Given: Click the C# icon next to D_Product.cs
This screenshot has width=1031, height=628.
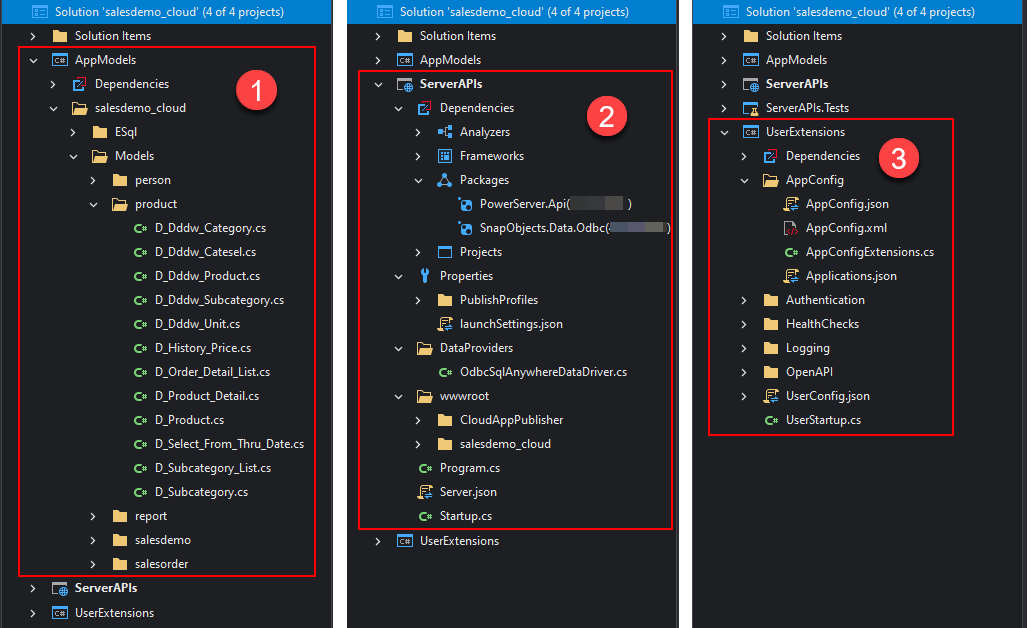Looking at the screenshot, I should point(140,420).
